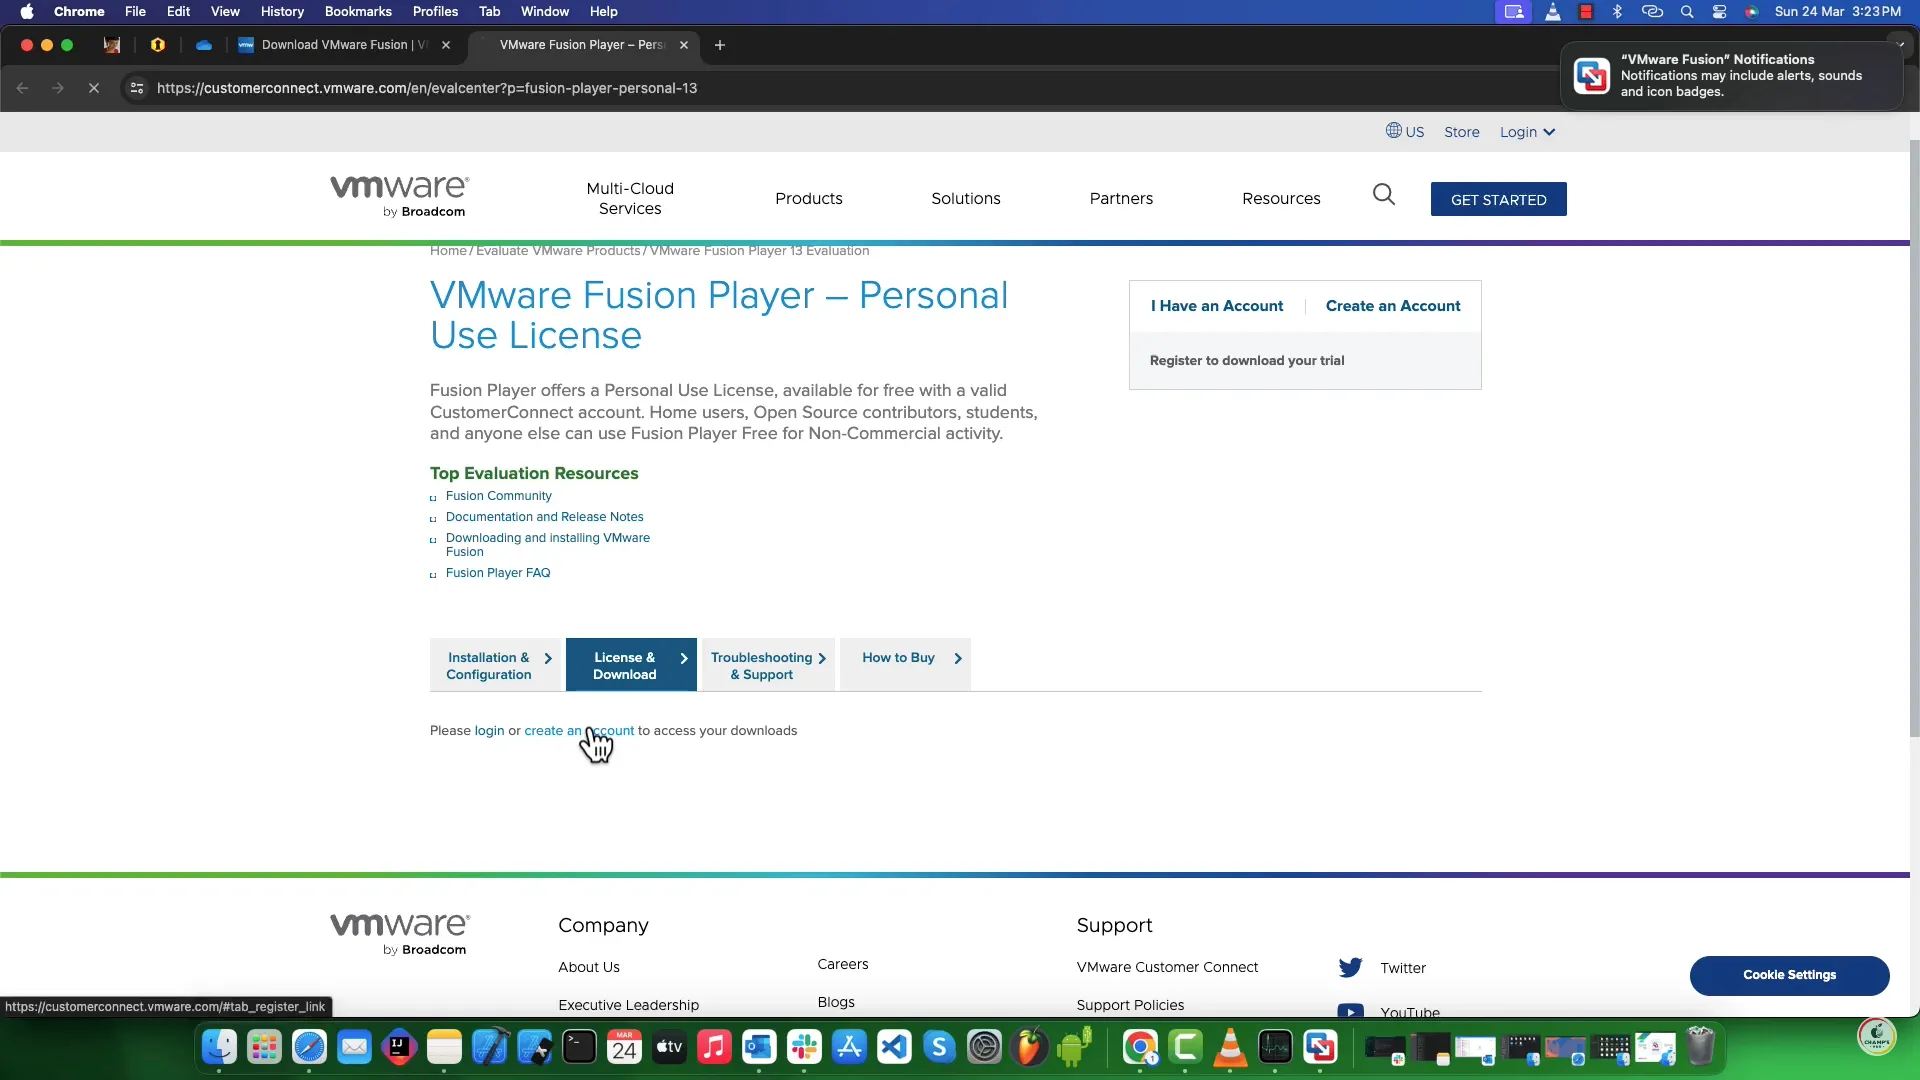Open the History menu in menu bar

282,12
